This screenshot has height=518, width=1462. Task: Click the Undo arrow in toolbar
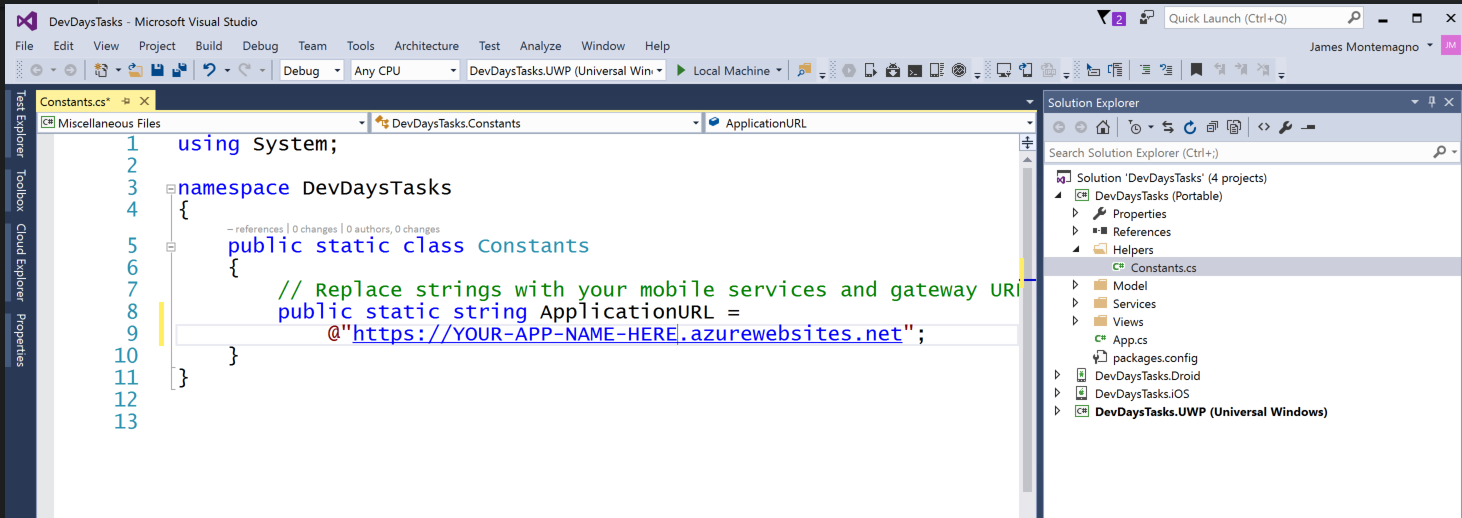[x=209, y=71]
